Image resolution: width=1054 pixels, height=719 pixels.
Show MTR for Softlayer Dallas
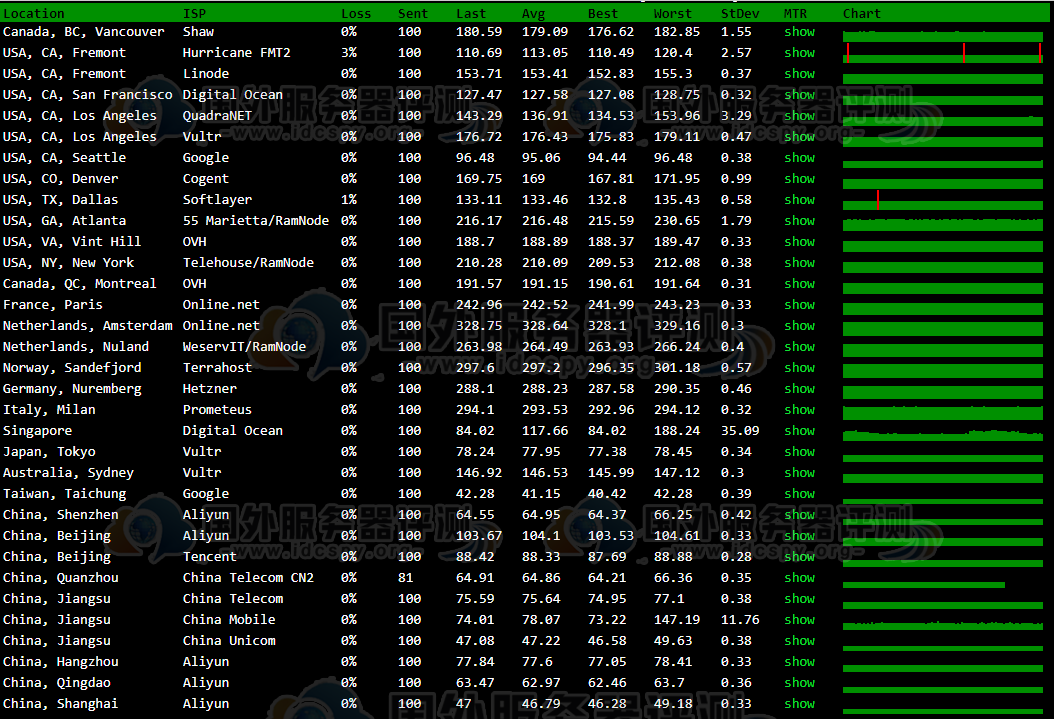pos(799,200)
